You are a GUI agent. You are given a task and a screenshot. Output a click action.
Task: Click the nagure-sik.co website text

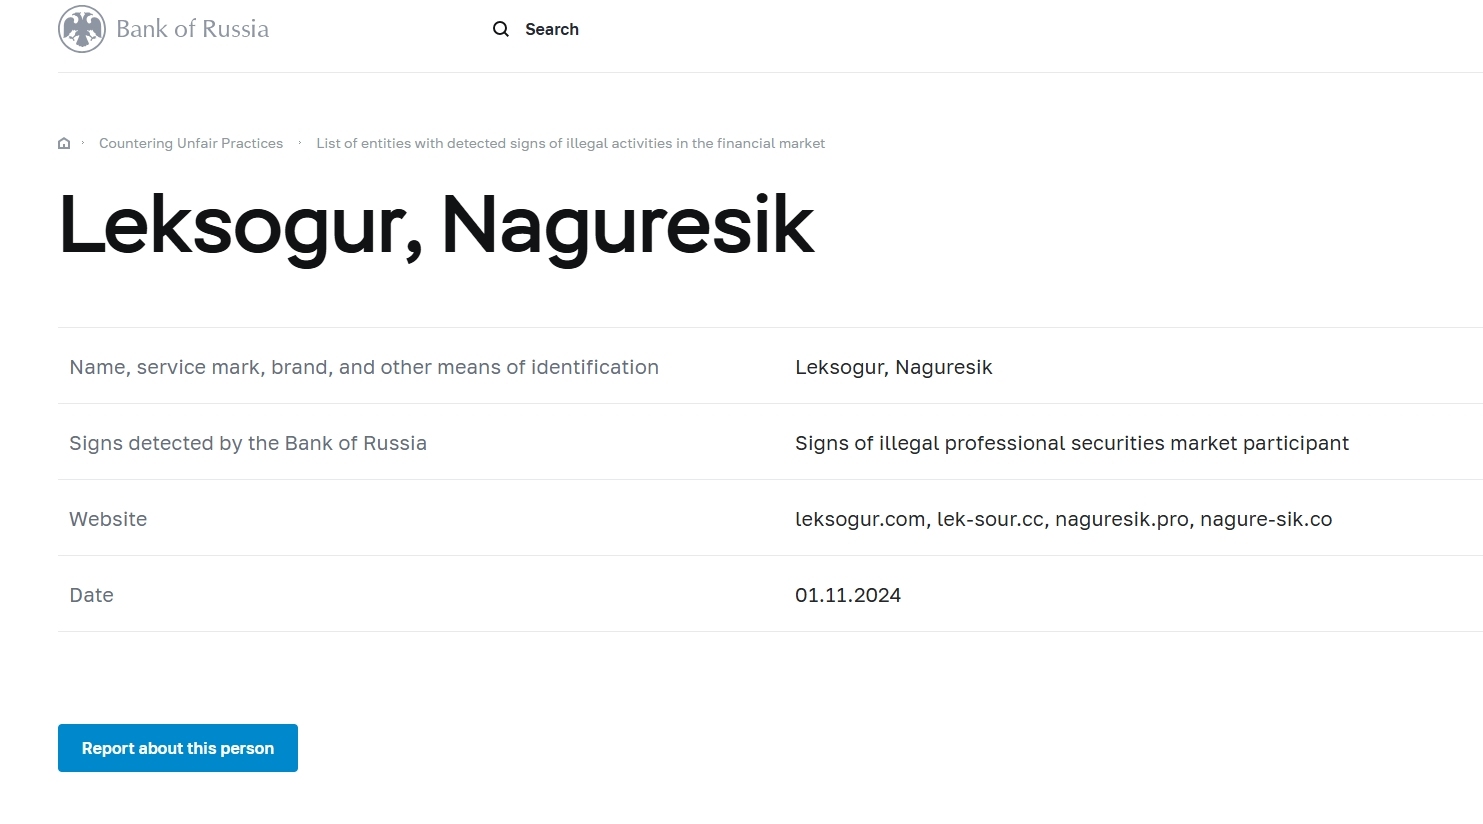tap(1266, 519)
